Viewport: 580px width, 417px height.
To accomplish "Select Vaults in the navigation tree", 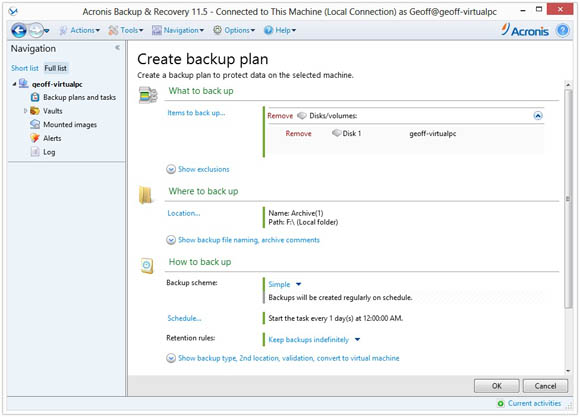I will 53,111.
